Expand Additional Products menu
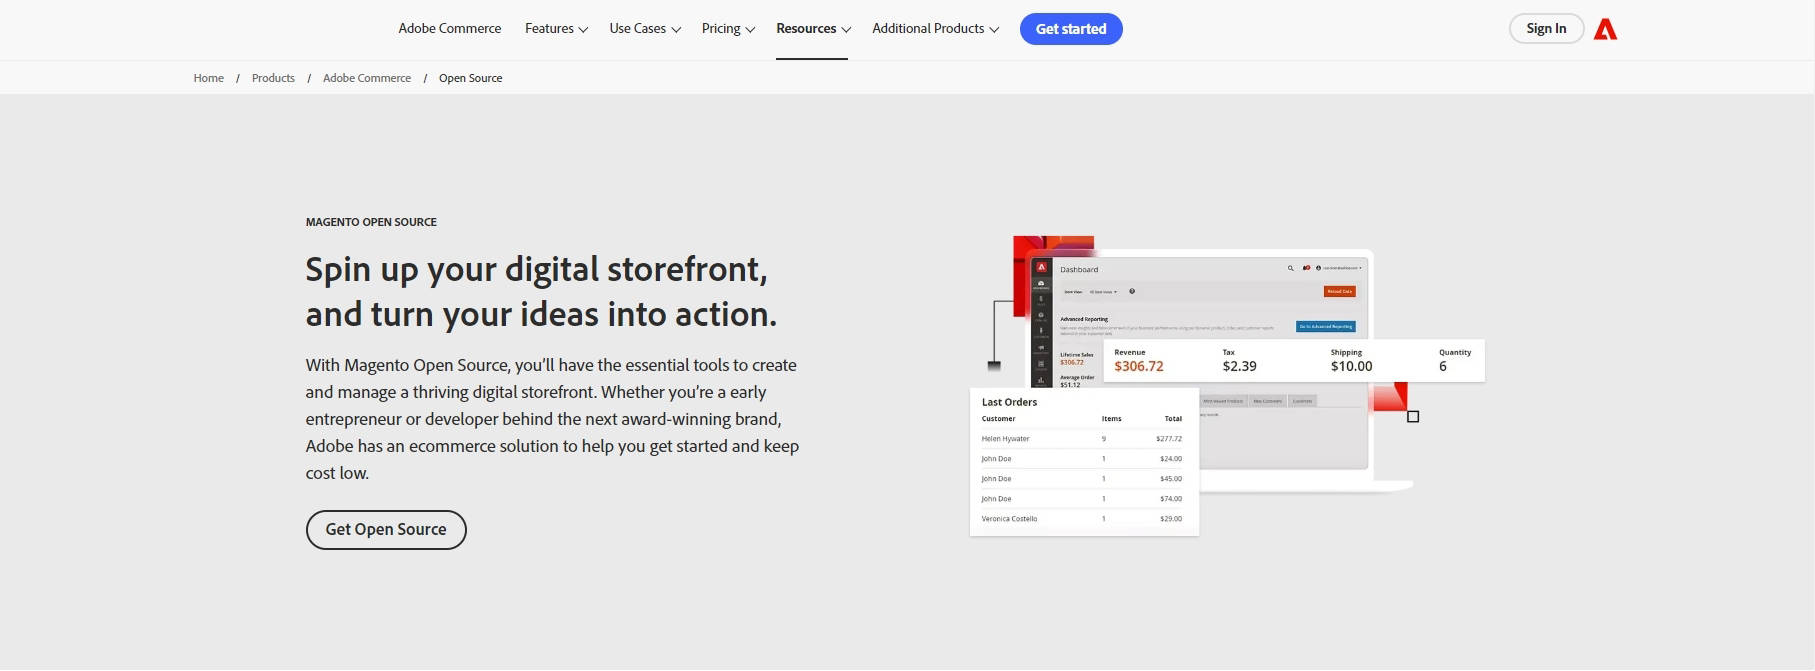1815x671 pixels. pyautogui.click(x=935, y=29)
